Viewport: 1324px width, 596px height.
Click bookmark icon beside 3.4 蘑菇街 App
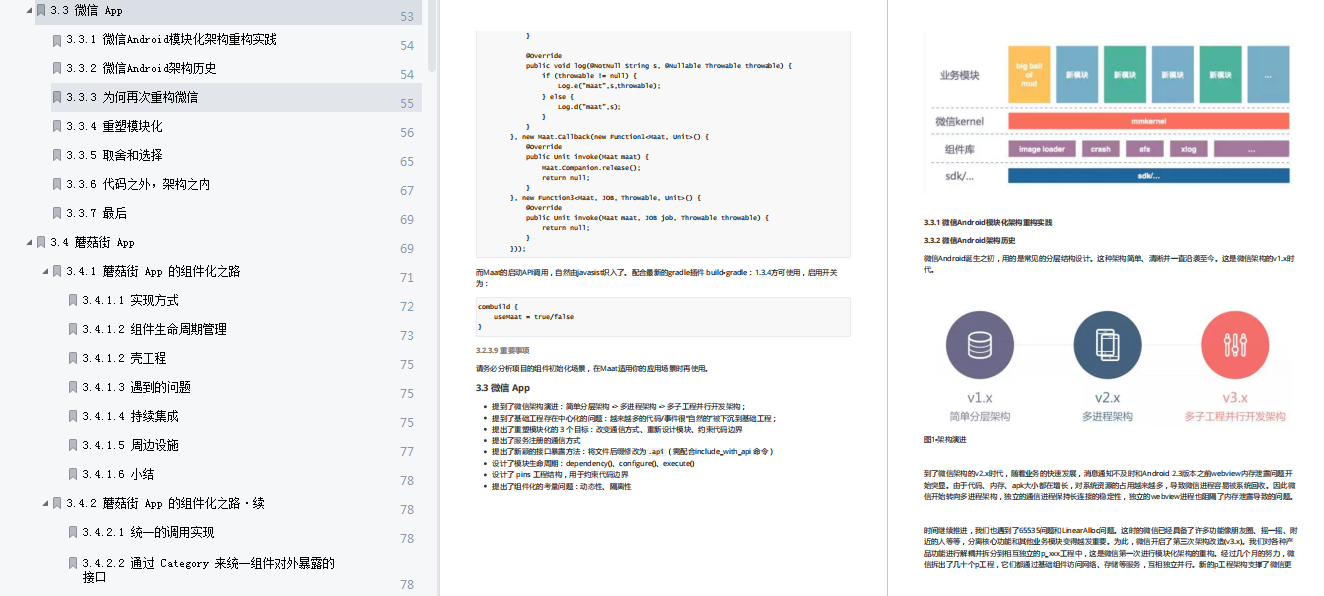click(41, 242)
